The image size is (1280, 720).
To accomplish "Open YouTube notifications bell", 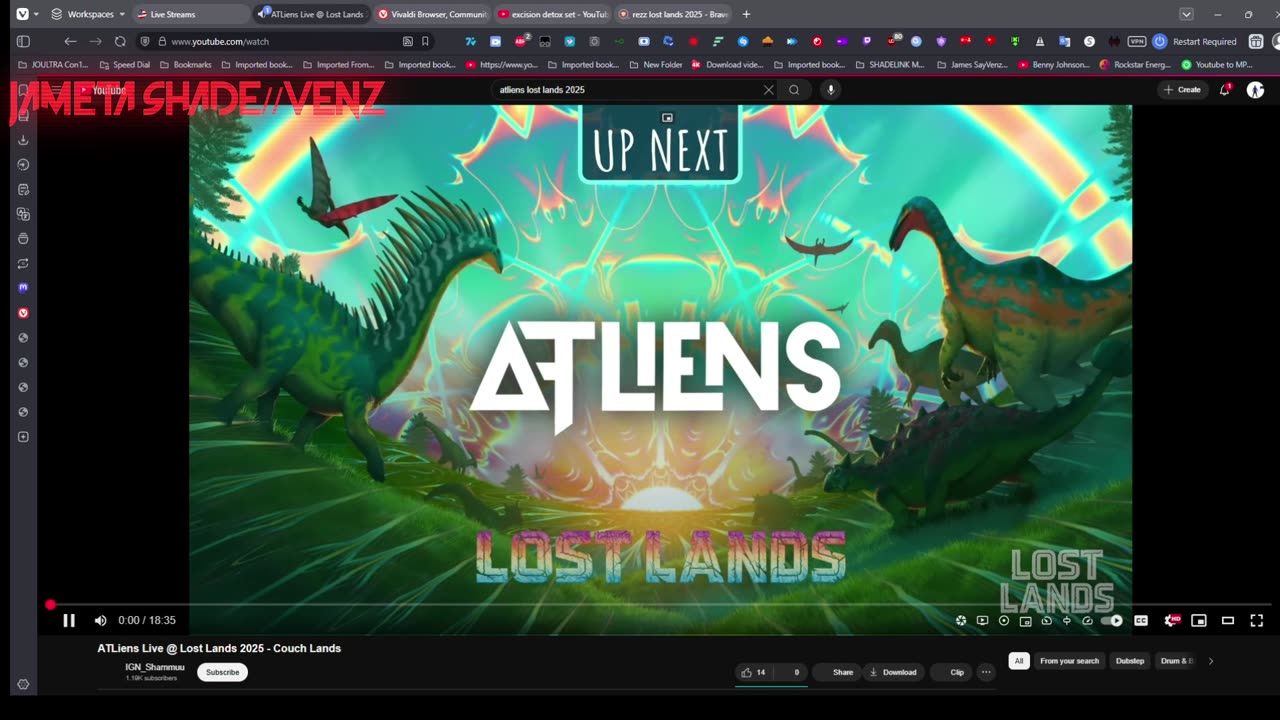I will click(x=1225, y=90).
